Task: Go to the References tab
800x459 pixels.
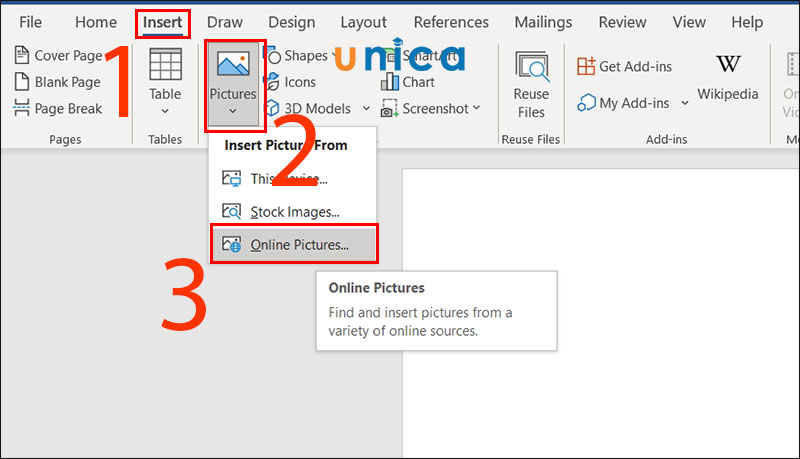Action: 451,22
